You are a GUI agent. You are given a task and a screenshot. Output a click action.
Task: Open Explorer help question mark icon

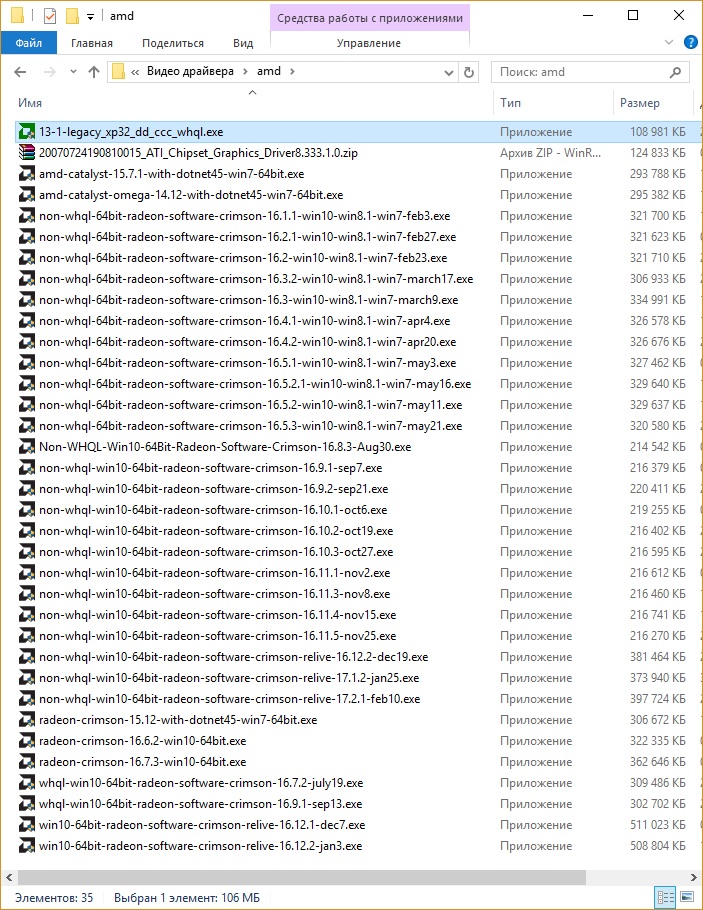tap(691, 42)
